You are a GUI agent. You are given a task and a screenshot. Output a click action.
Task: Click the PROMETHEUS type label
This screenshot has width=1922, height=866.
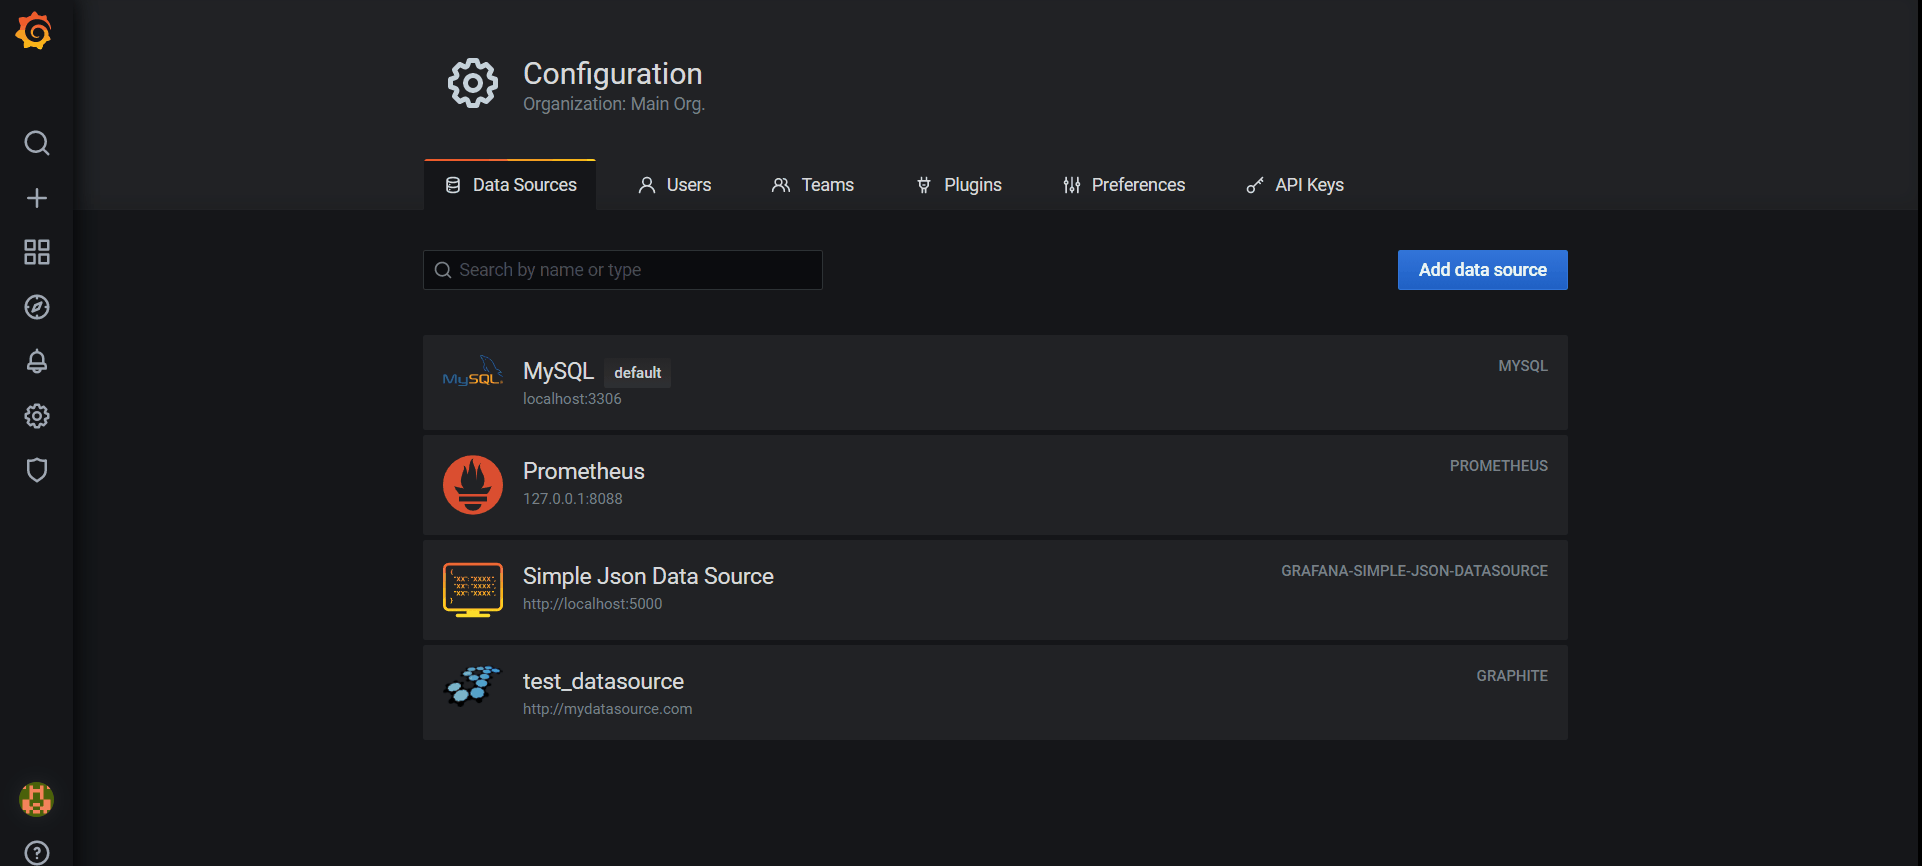point(1499,466)
